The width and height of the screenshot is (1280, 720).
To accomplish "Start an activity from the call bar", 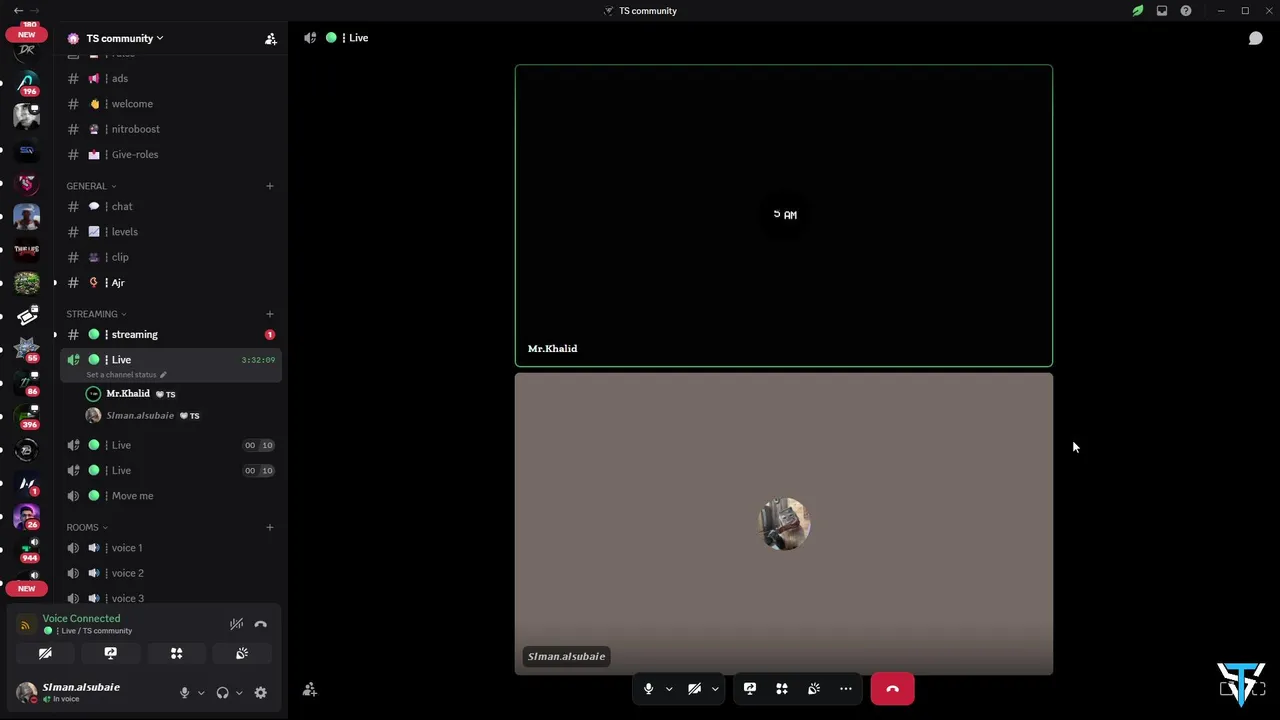I will 782,688.
